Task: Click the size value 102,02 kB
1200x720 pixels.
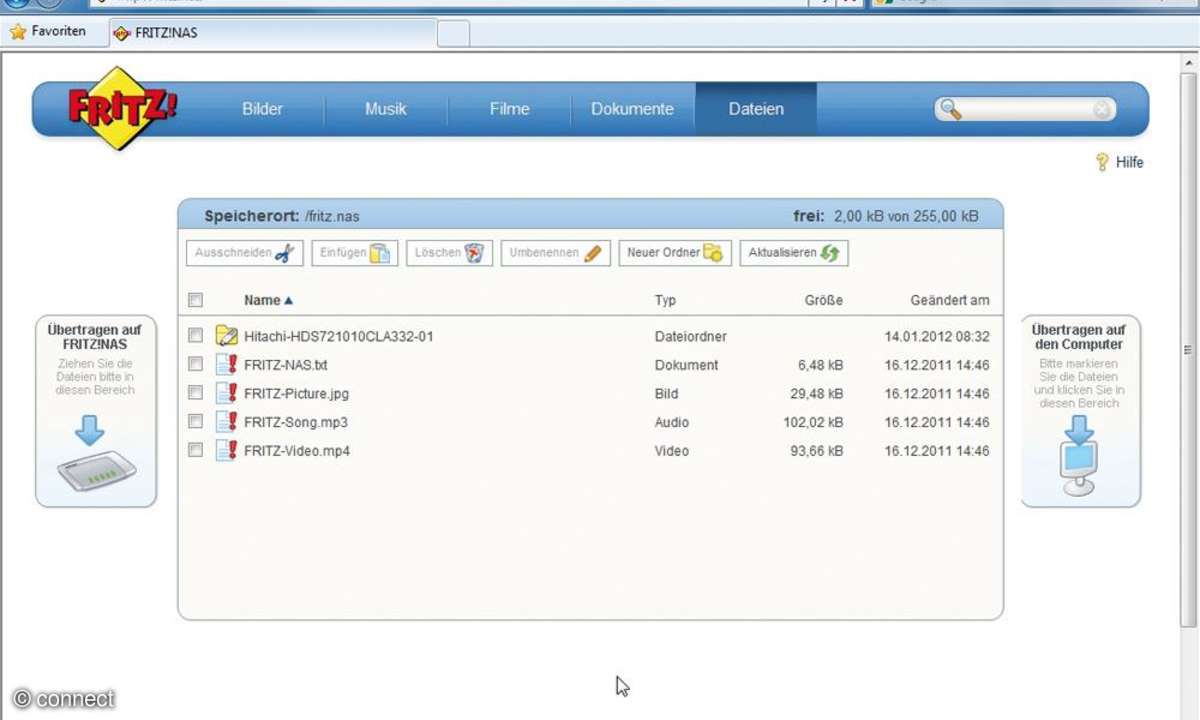Action: tap(813, 422)
